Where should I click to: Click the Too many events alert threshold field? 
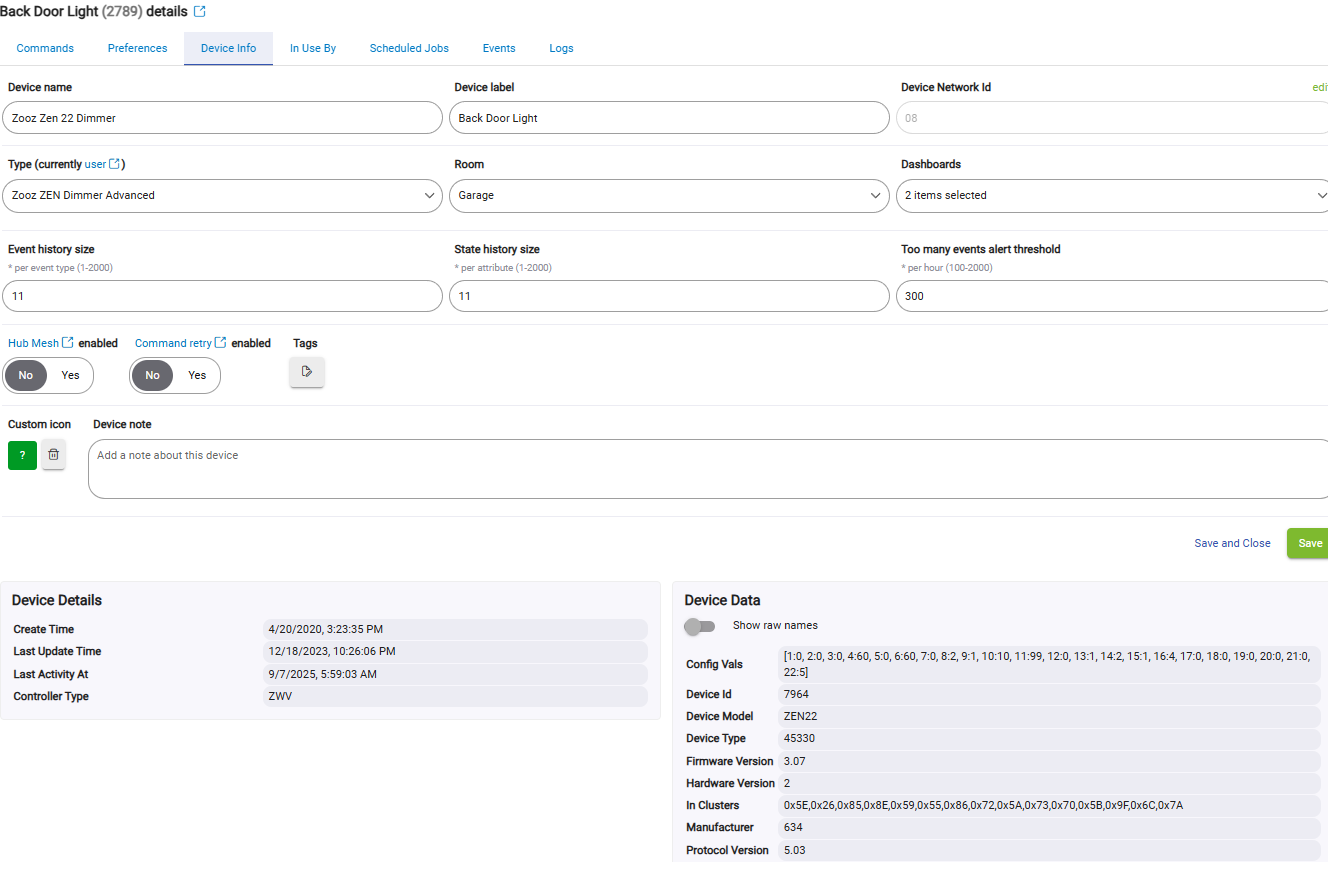pyautogui.click(x=1112, y=296)
